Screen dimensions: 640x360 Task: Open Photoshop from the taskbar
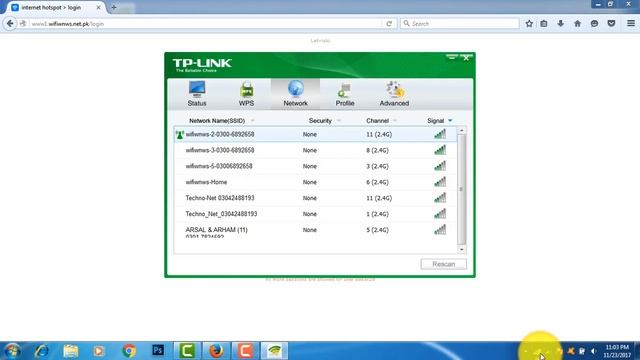pos(158,351)
